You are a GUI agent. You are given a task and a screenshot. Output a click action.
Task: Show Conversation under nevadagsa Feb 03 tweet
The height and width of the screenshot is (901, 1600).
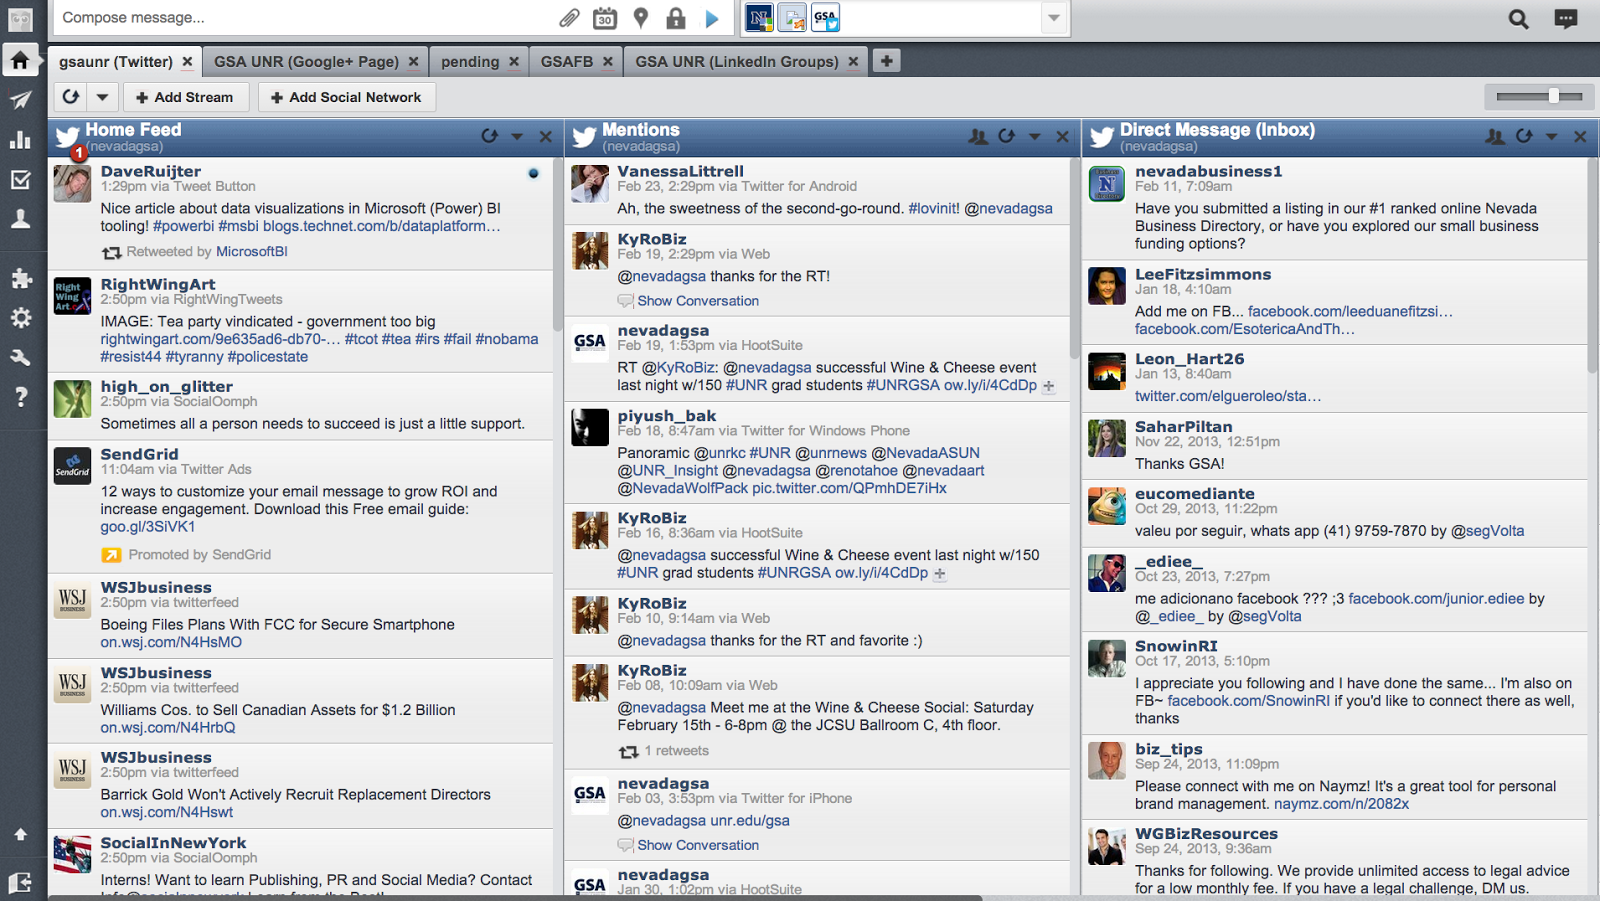coord(698,845)
